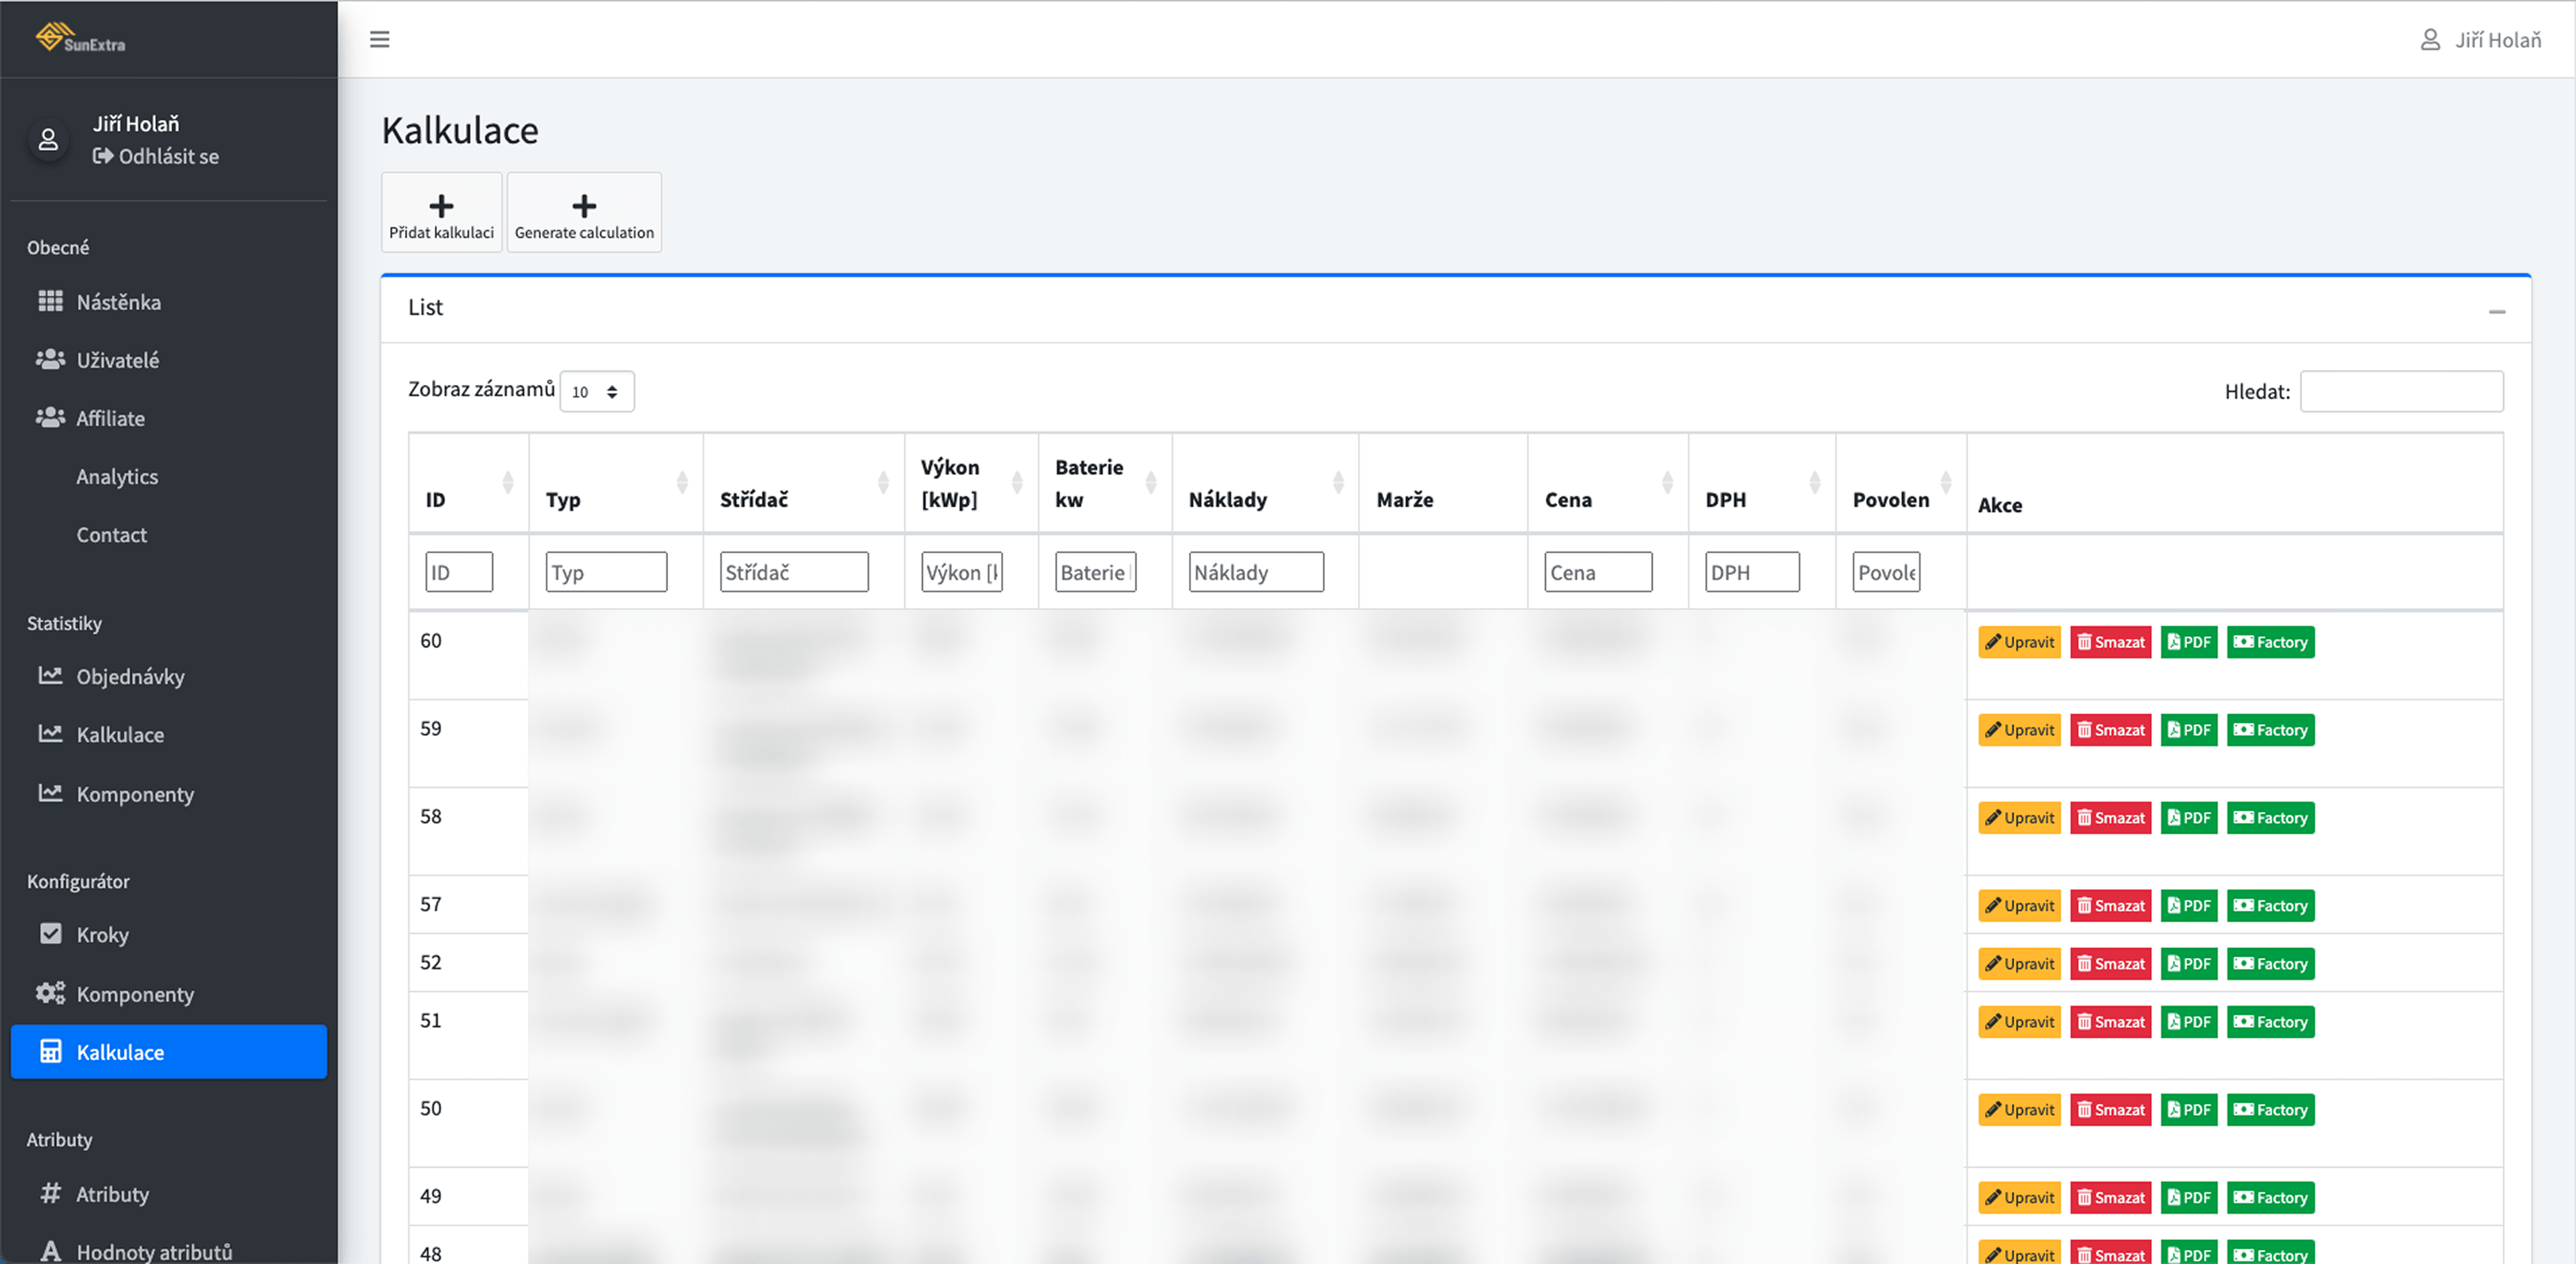This screenshot has width=2576, height=1264.
Task: Click plus icon for Generate calculation
Action: point(584,206)
